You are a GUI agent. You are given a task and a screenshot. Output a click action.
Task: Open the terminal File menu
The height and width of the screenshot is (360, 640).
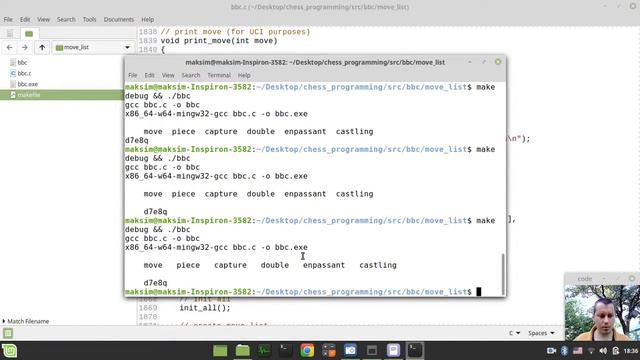coord(133,75)
